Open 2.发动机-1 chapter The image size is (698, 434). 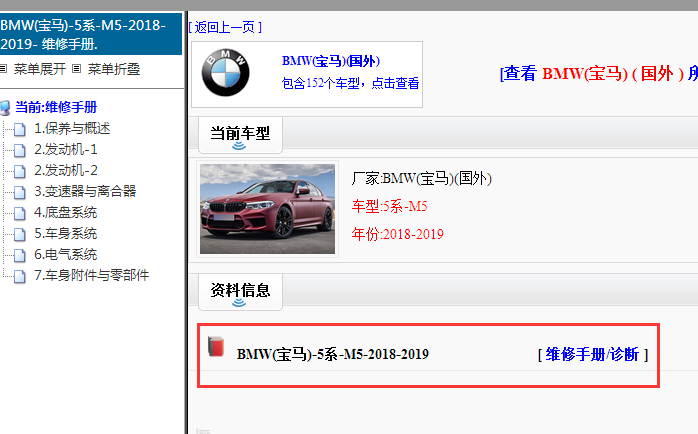click(x=65, y=150)
